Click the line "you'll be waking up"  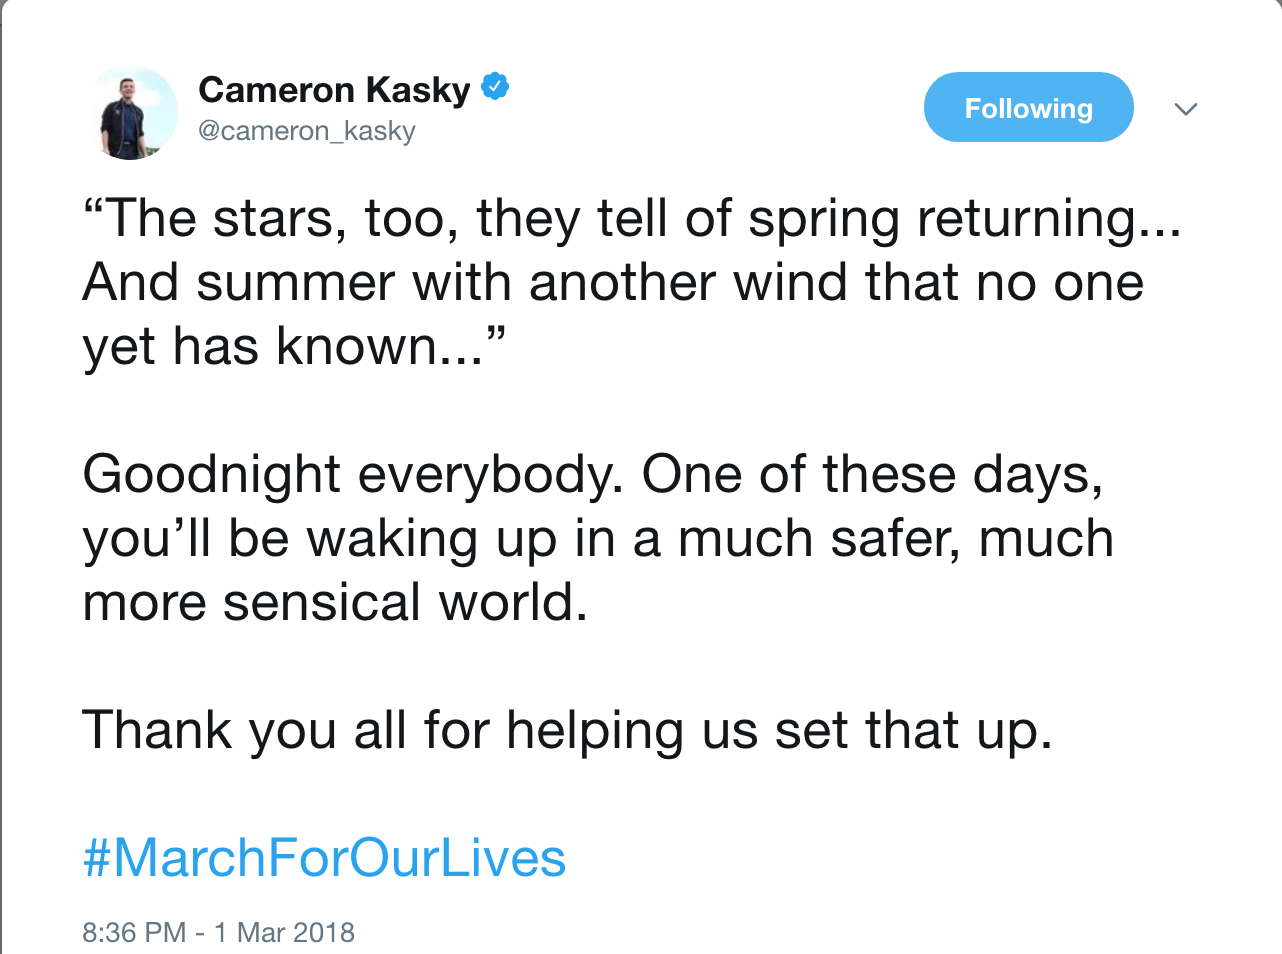[x=598, y=539]
